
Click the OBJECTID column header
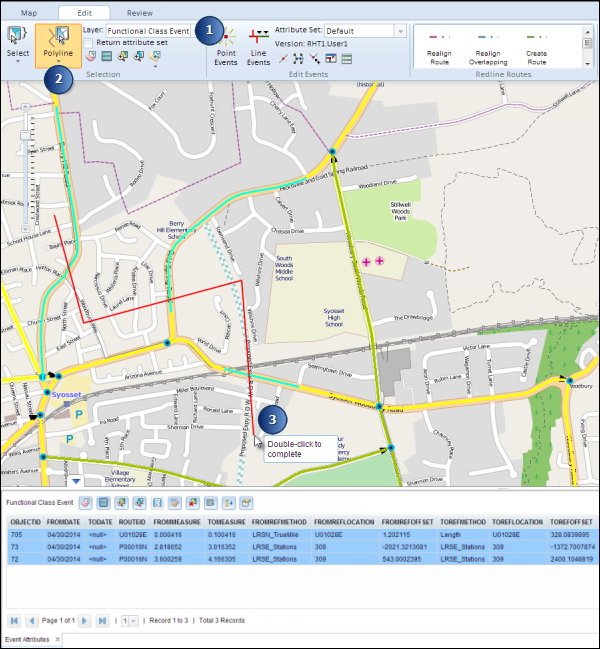[x=26, y=521]
